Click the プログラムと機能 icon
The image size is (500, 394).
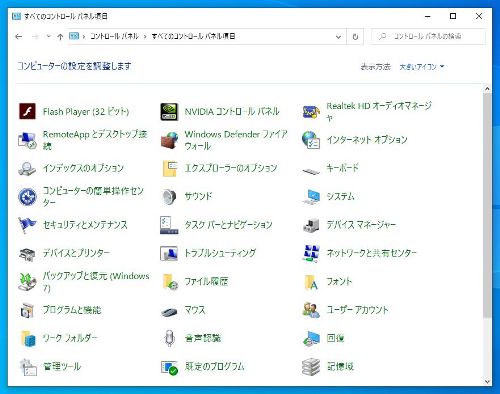(27, 310)
